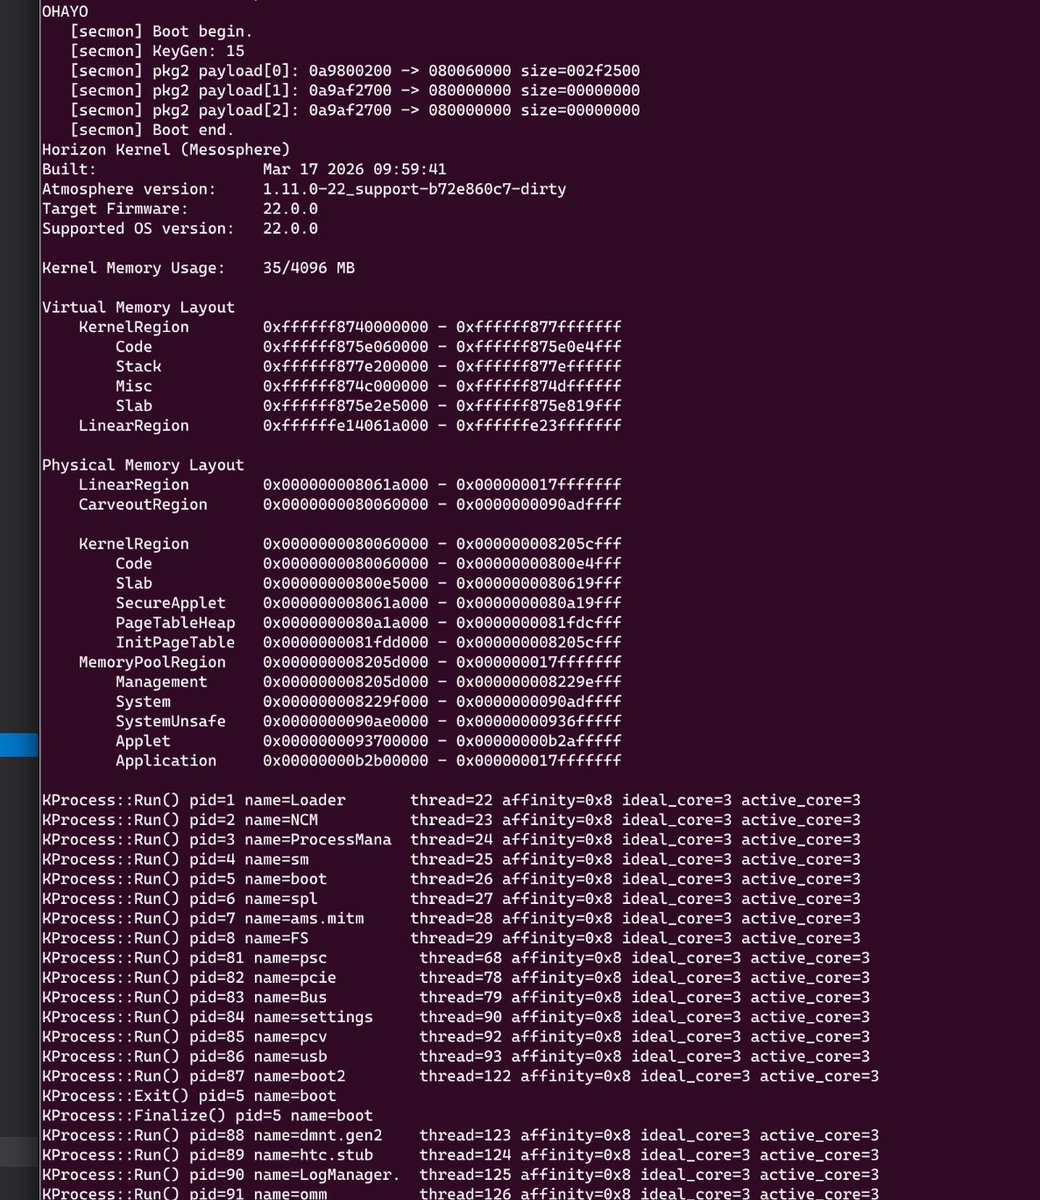
Task: Click the 'MemoryPoolRegion' row label
Action: [x=152, y=662]
